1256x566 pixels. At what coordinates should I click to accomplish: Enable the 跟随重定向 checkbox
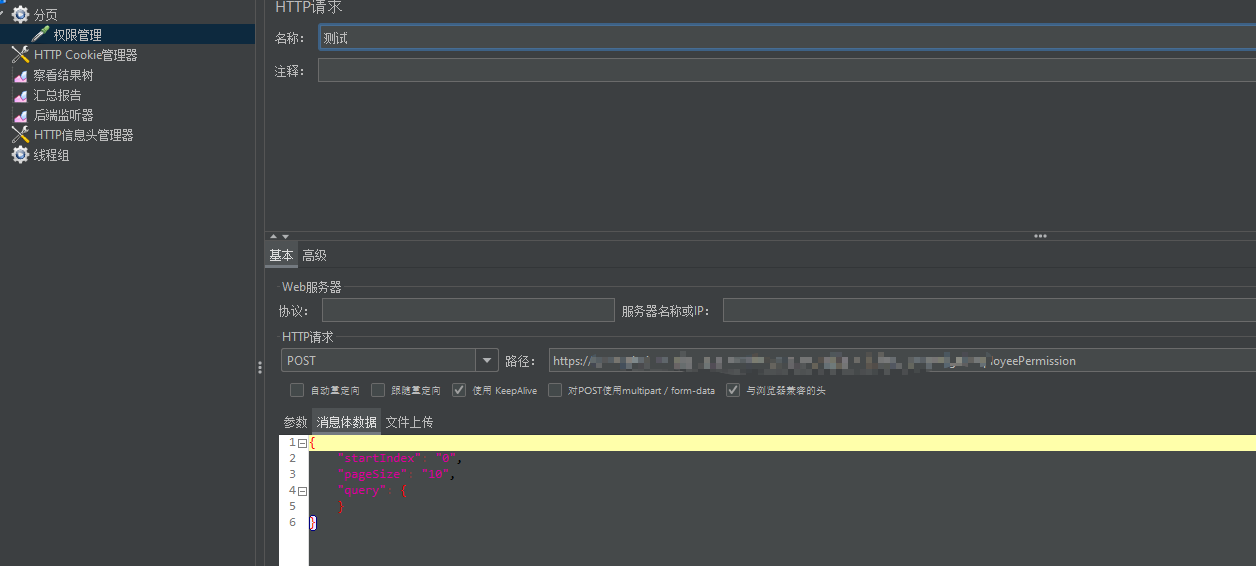[378, 390]
